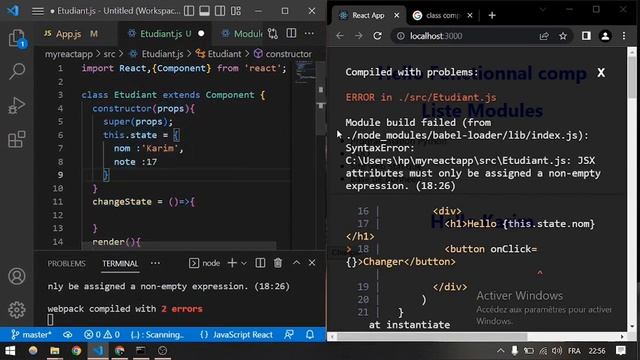Image resolution: width=640 pixels, height=360 pixels.
Task: Synchronize changes cloud icon in status bar
Action: click(x=68, y=335)
